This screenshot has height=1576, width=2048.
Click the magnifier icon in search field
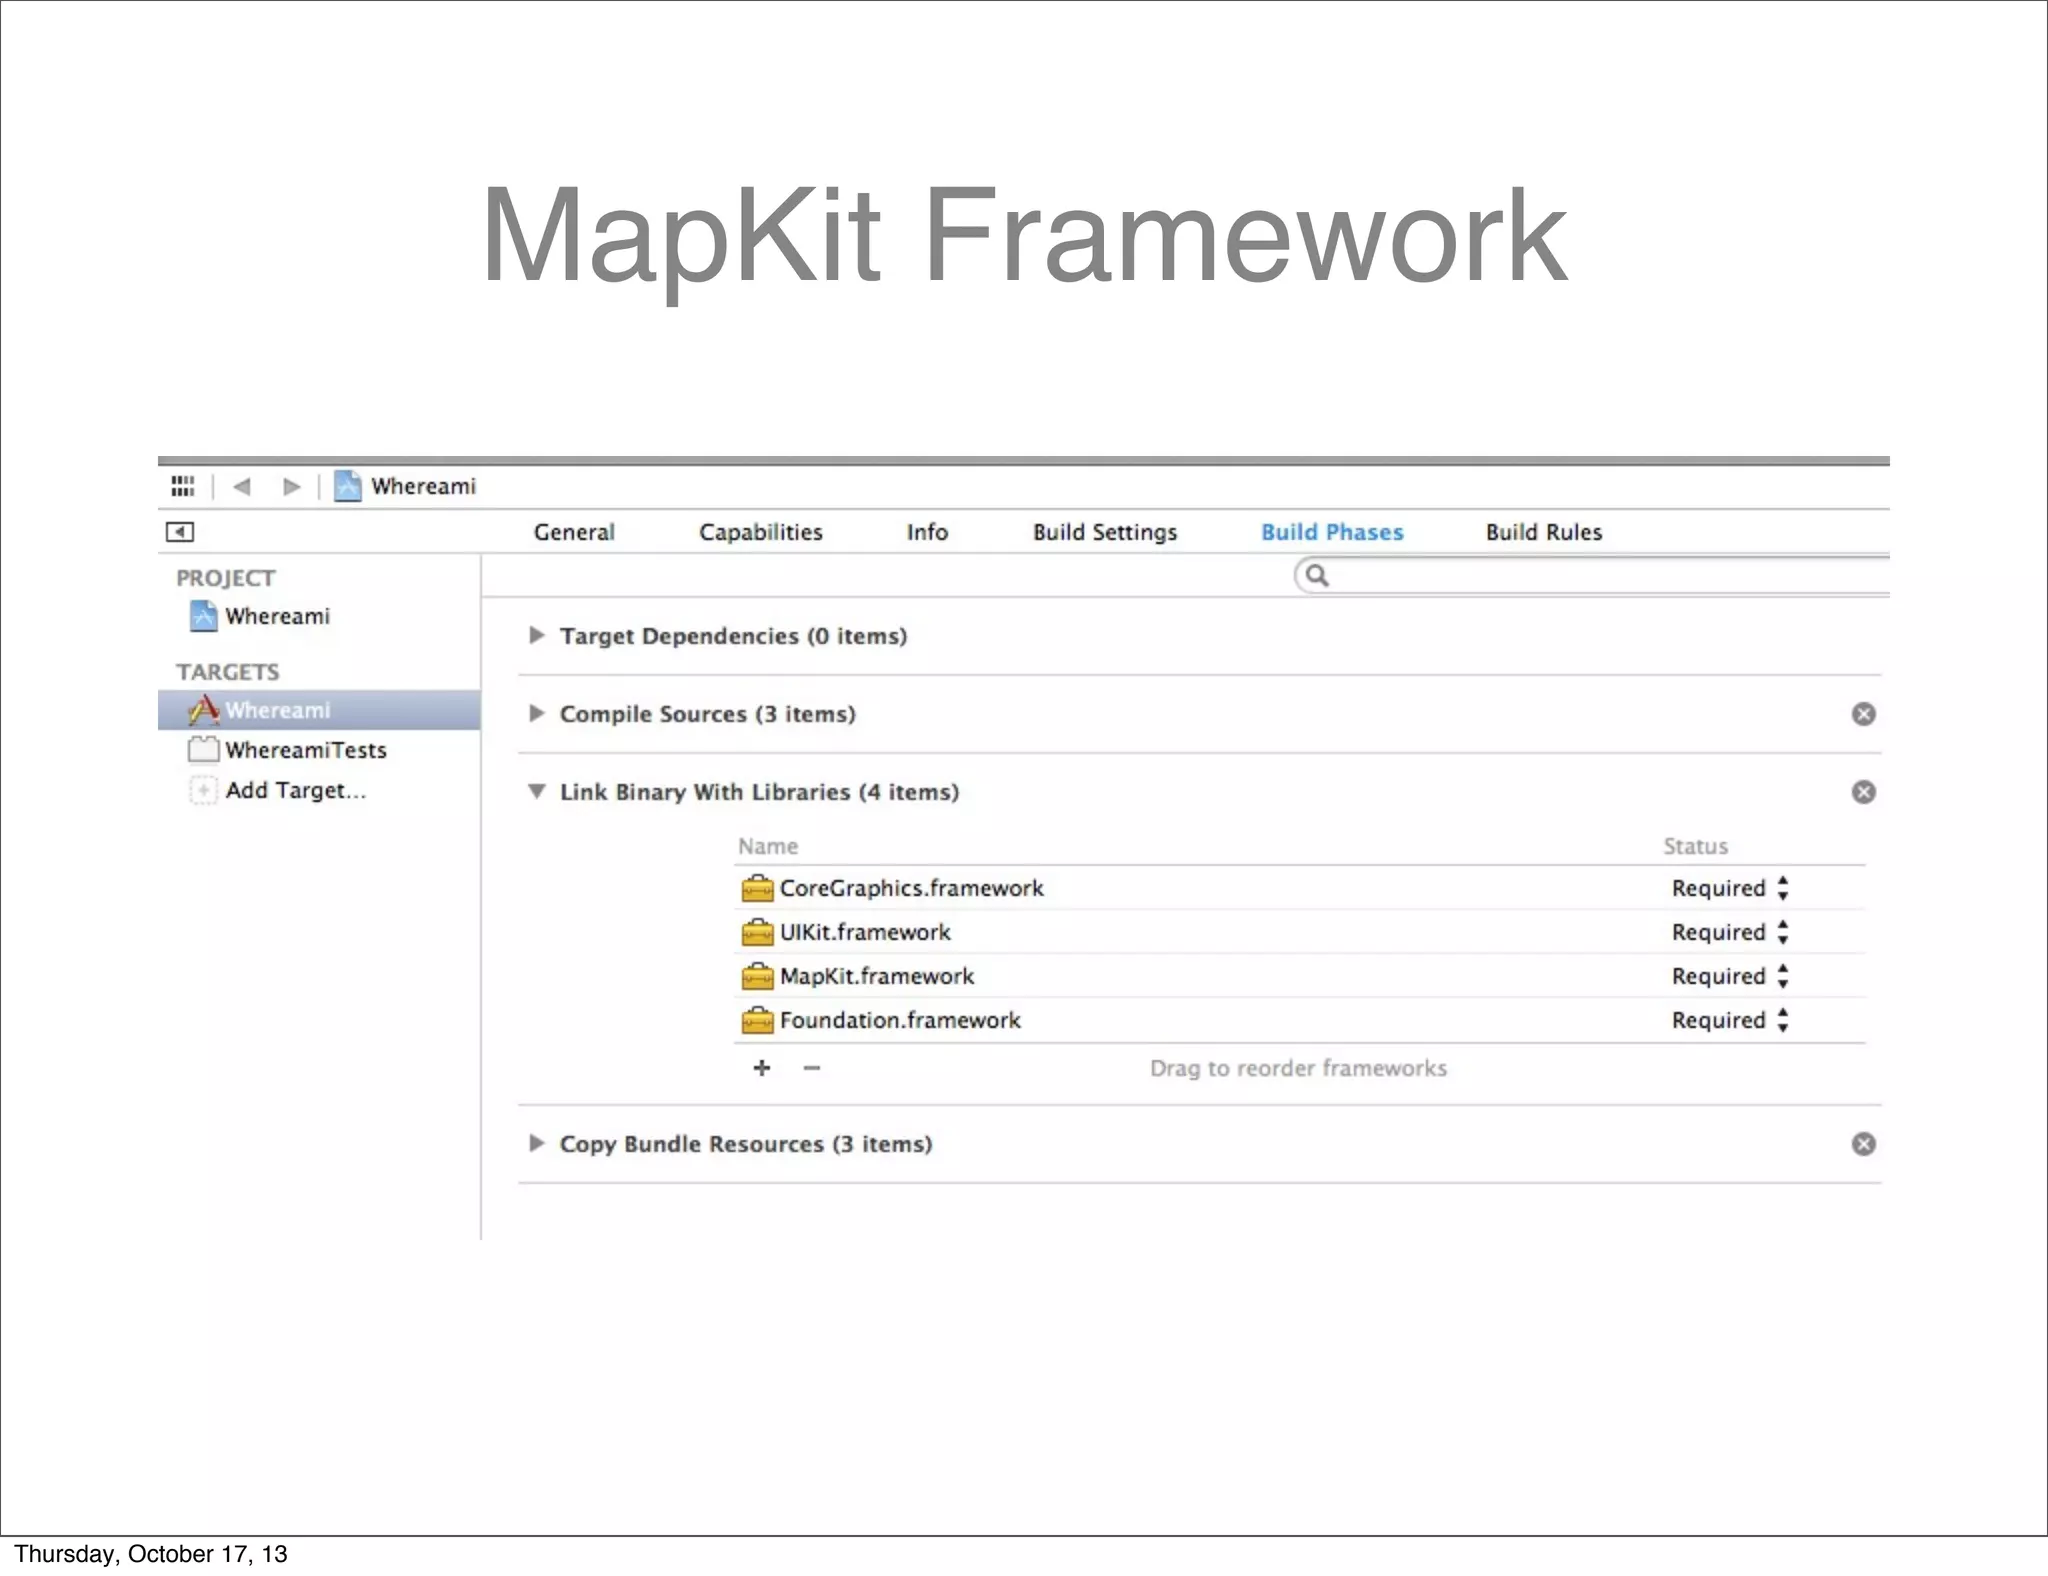coord(1317,575)
